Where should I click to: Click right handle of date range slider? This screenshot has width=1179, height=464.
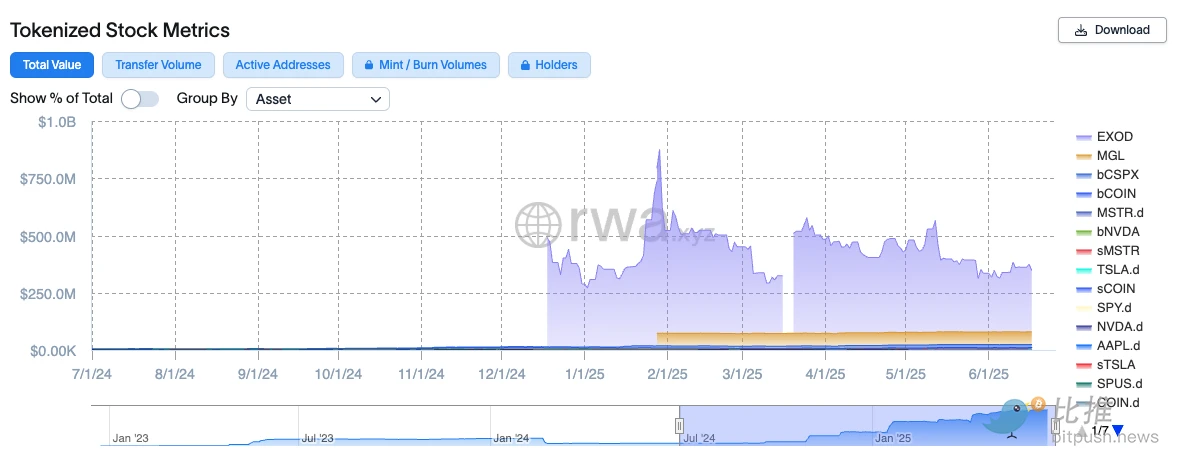1055,426
